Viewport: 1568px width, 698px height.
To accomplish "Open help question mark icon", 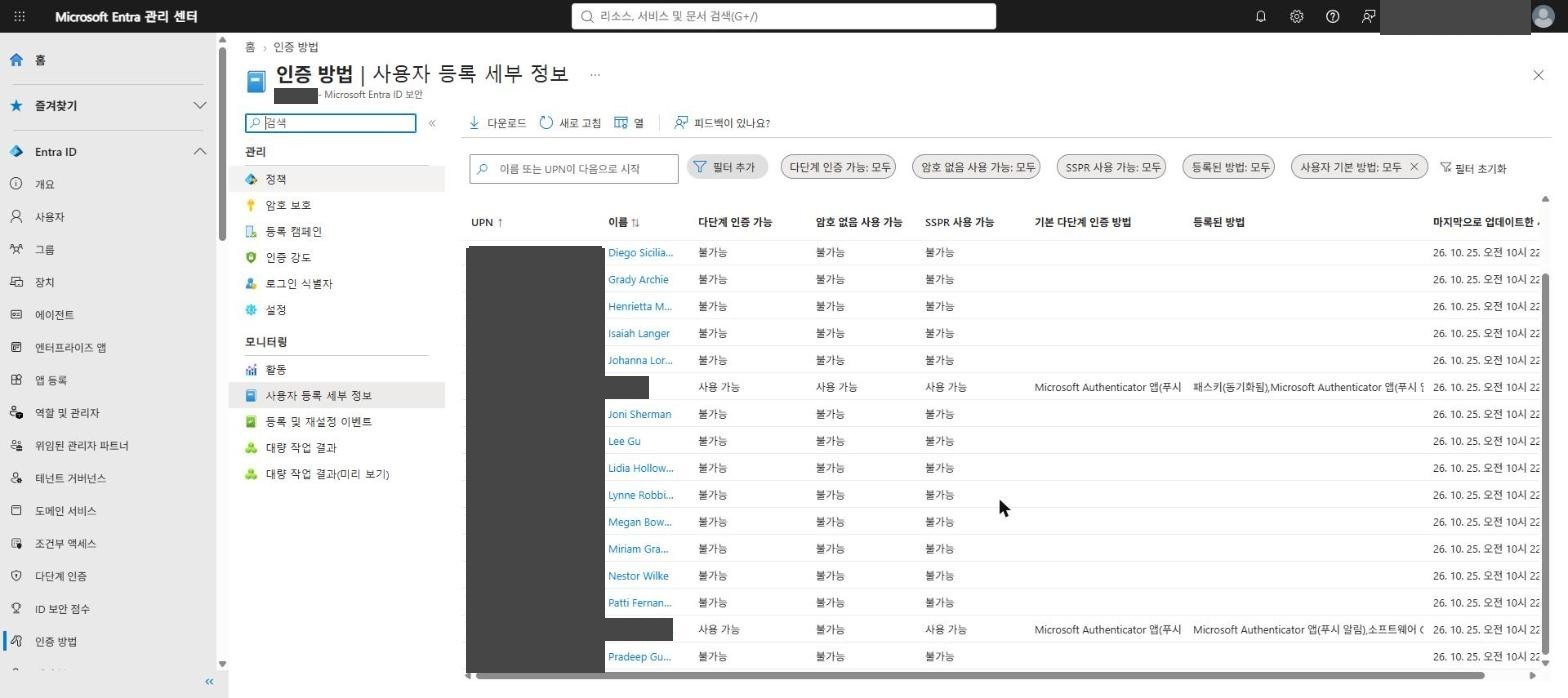I will [x=1332, y=17].
